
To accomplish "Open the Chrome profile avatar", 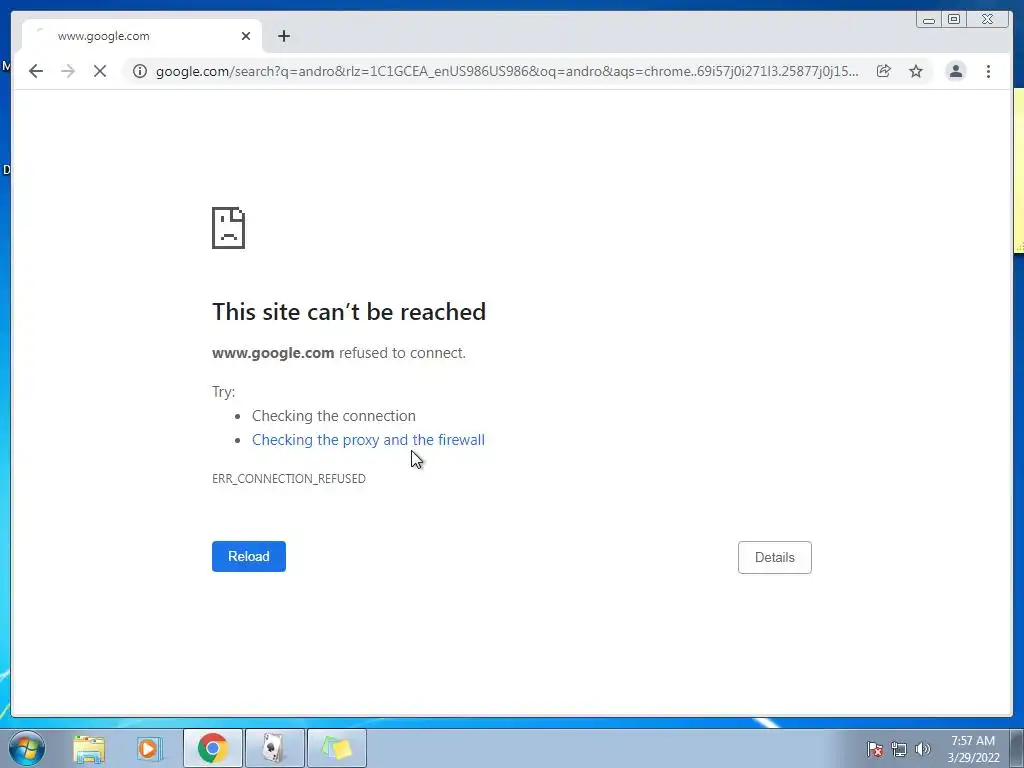I will (956, 71).
